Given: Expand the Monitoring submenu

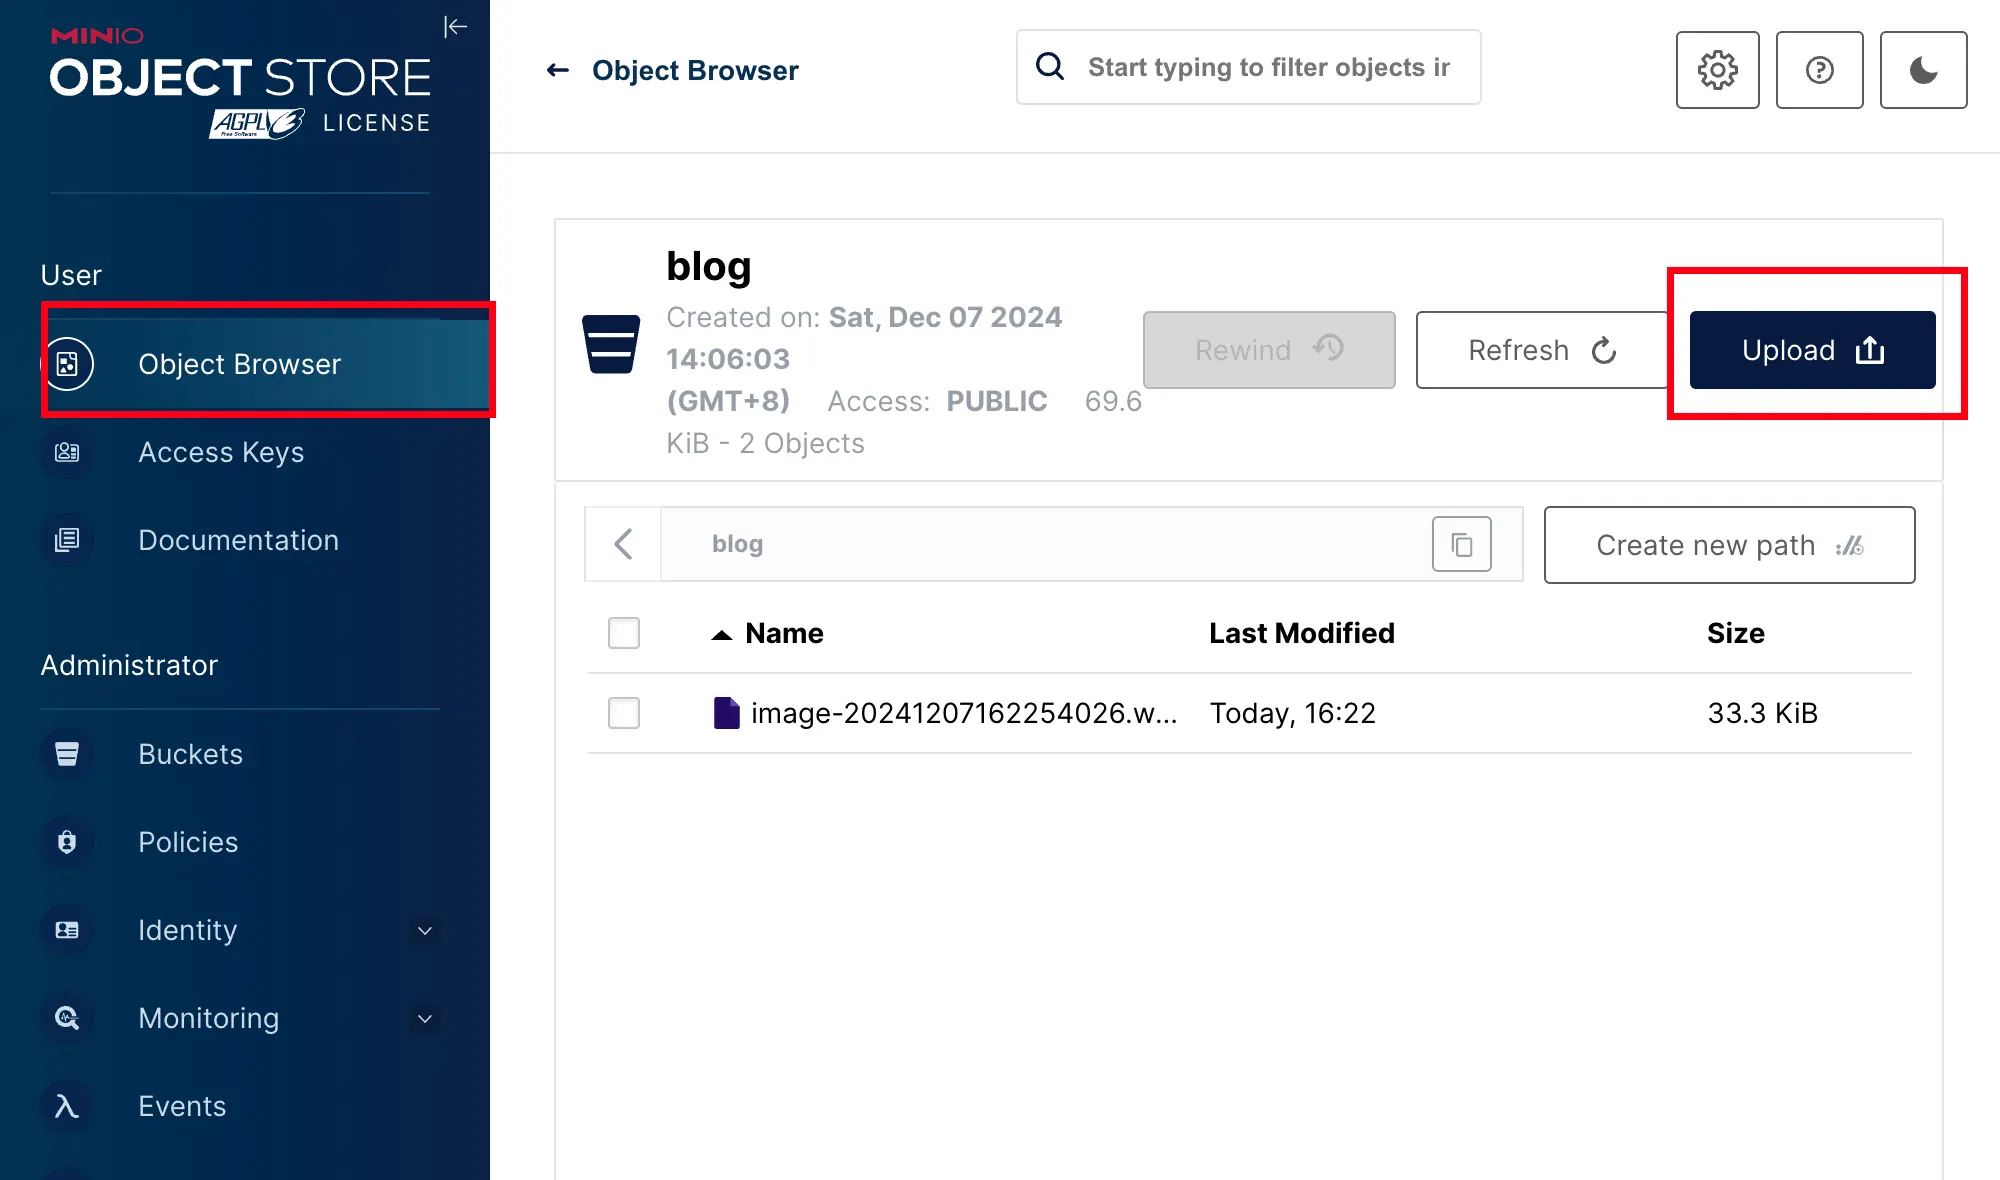Looking at the screenshot, I should click(x=424, y=1018).
